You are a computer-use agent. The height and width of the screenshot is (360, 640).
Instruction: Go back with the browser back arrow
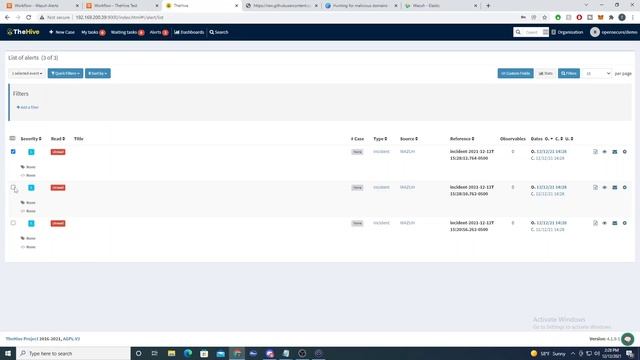(x=7, y=18)
